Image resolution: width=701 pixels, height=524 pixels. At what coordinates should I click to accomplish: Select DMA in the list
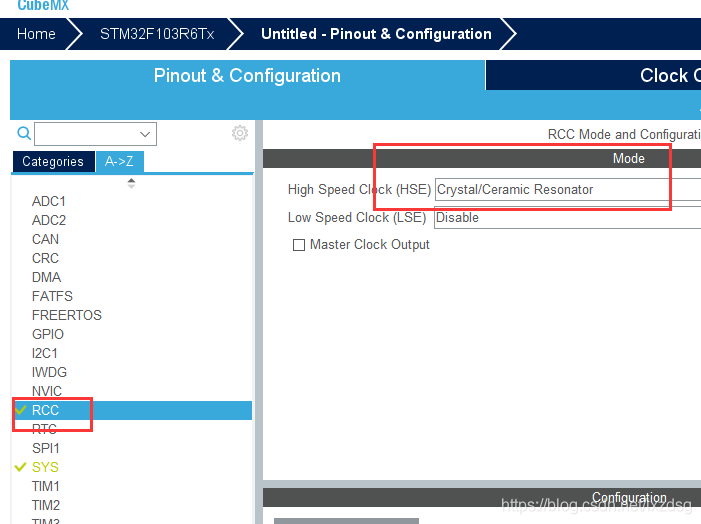[x=46, y=277]
